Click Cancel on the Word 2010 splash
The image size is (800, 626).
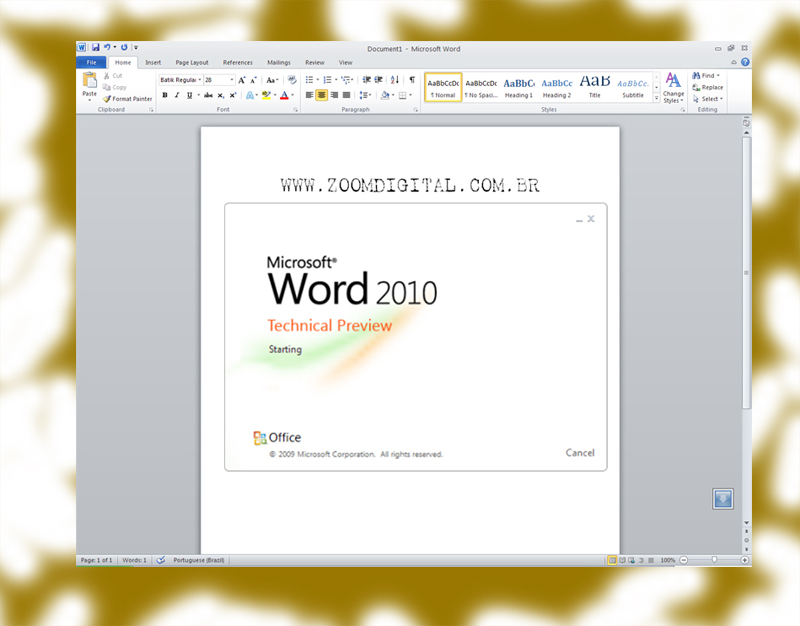pos(580,453)
